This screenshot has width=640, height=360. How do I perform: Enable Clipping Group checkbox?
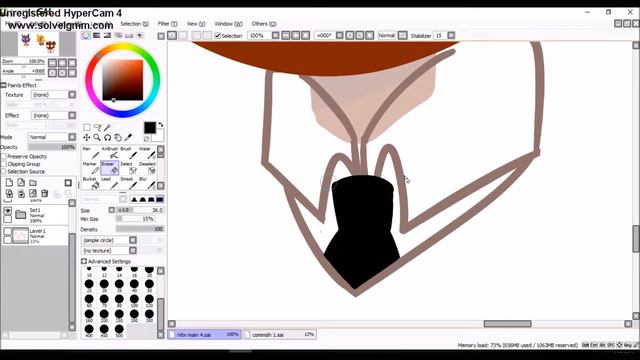pos(4,164)
